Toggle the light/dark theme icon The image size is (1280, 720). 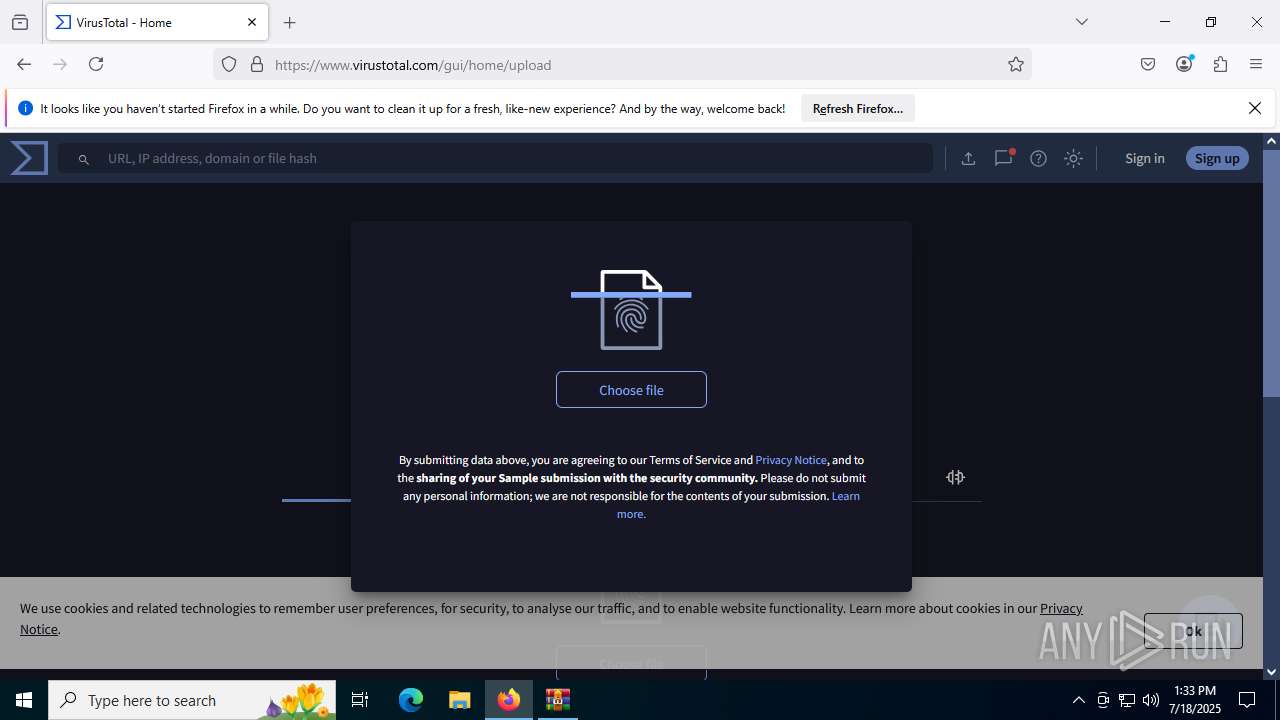point(1073,158)
